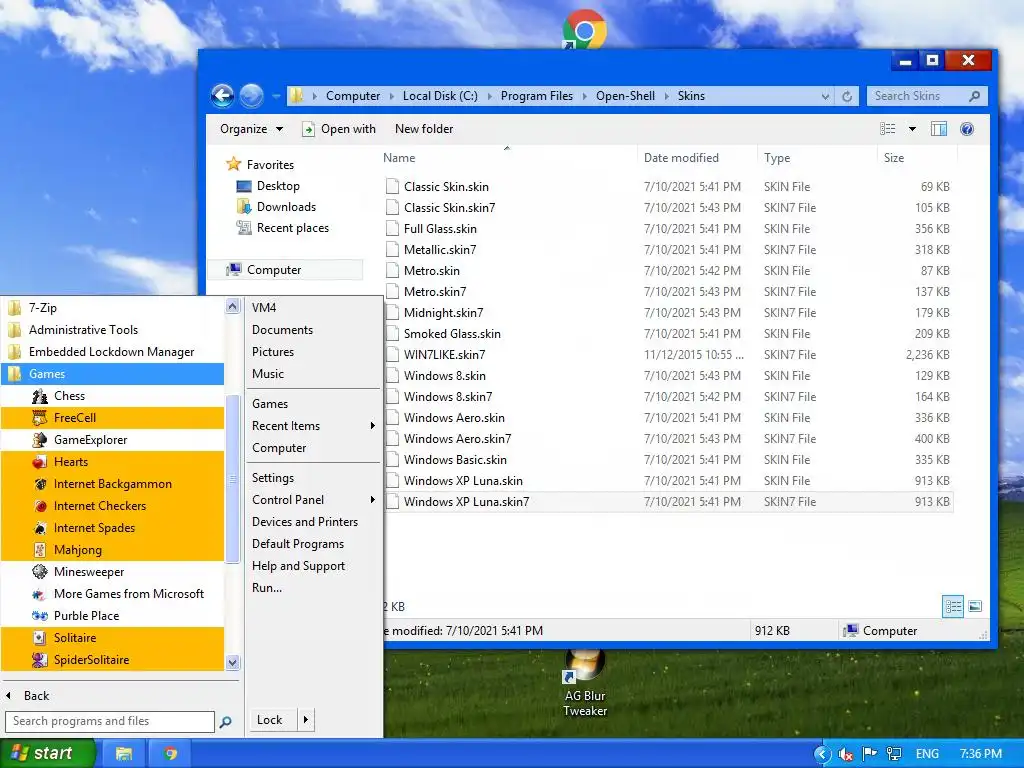Open the recent pages dropdown near Forward button
This screenshot has height=768, width=1024.
(276, 96)
